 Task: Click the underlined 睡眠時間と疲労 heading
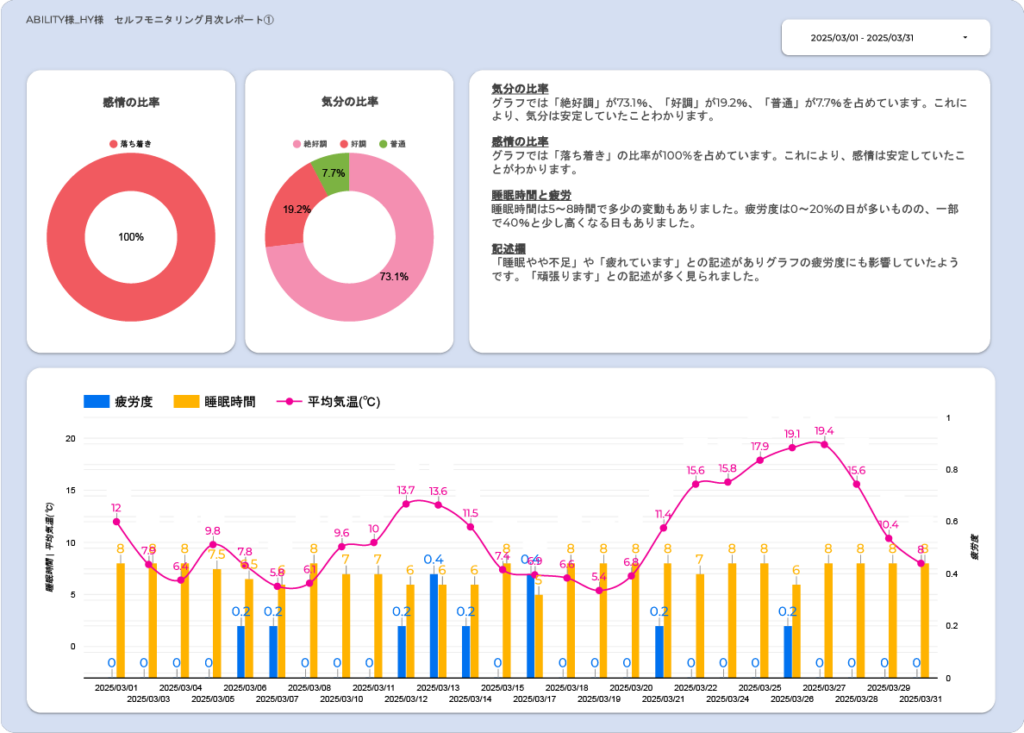click(x=531, y=195)
